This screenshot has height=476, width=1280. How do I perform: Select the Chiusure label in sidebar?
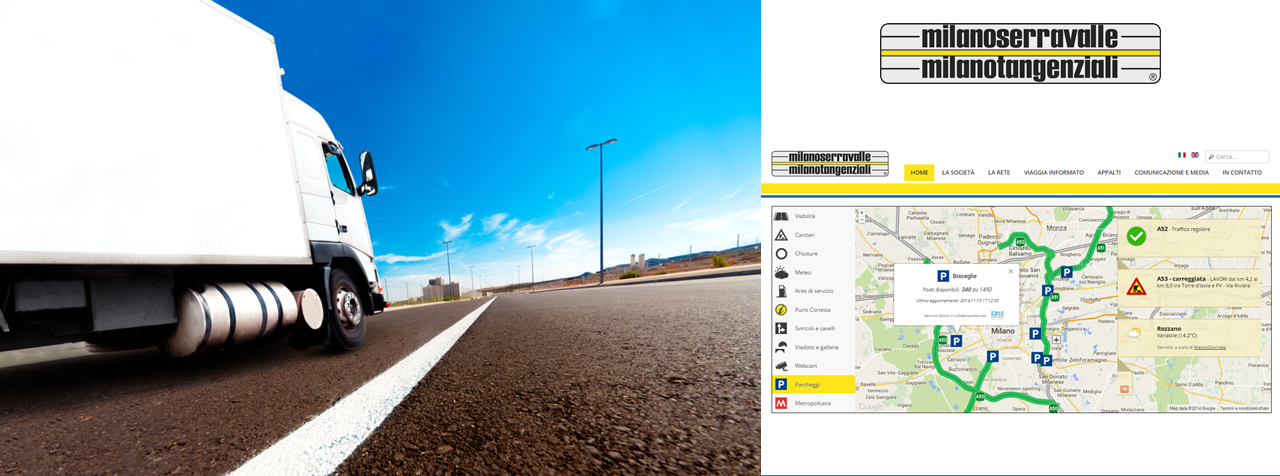(x=806, y=253)
